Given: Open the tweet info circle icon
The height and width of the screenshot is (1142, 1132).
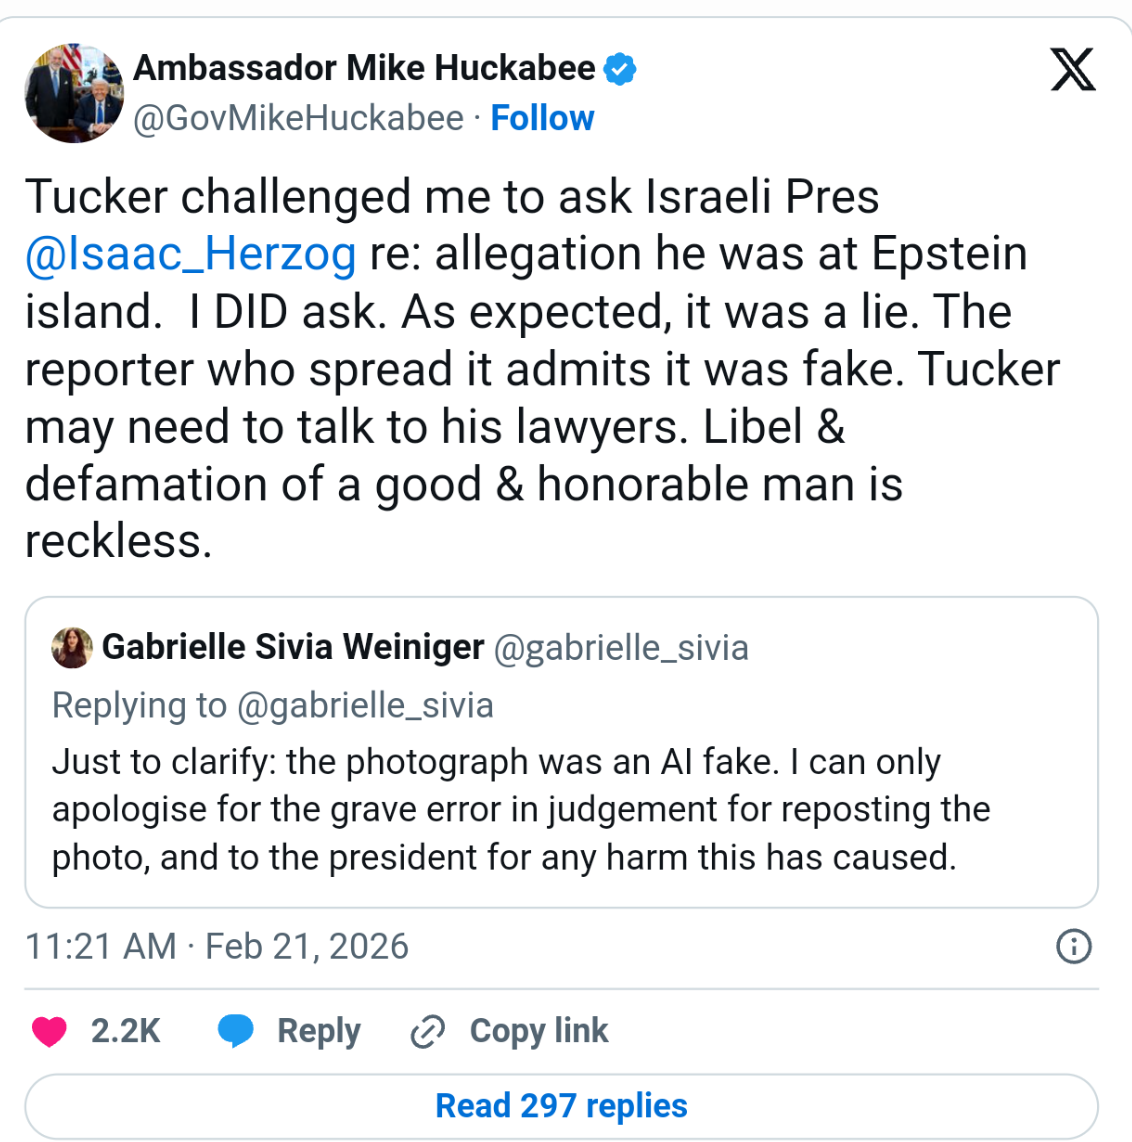Looking at the screenshot, I should (x=1074, y=946).
